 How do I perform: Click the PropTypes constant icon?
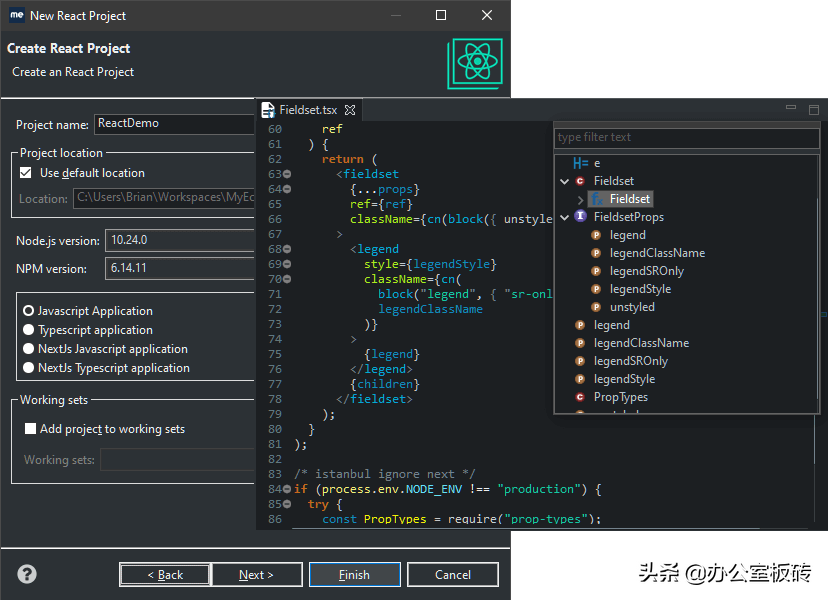[x=580, y=397]
